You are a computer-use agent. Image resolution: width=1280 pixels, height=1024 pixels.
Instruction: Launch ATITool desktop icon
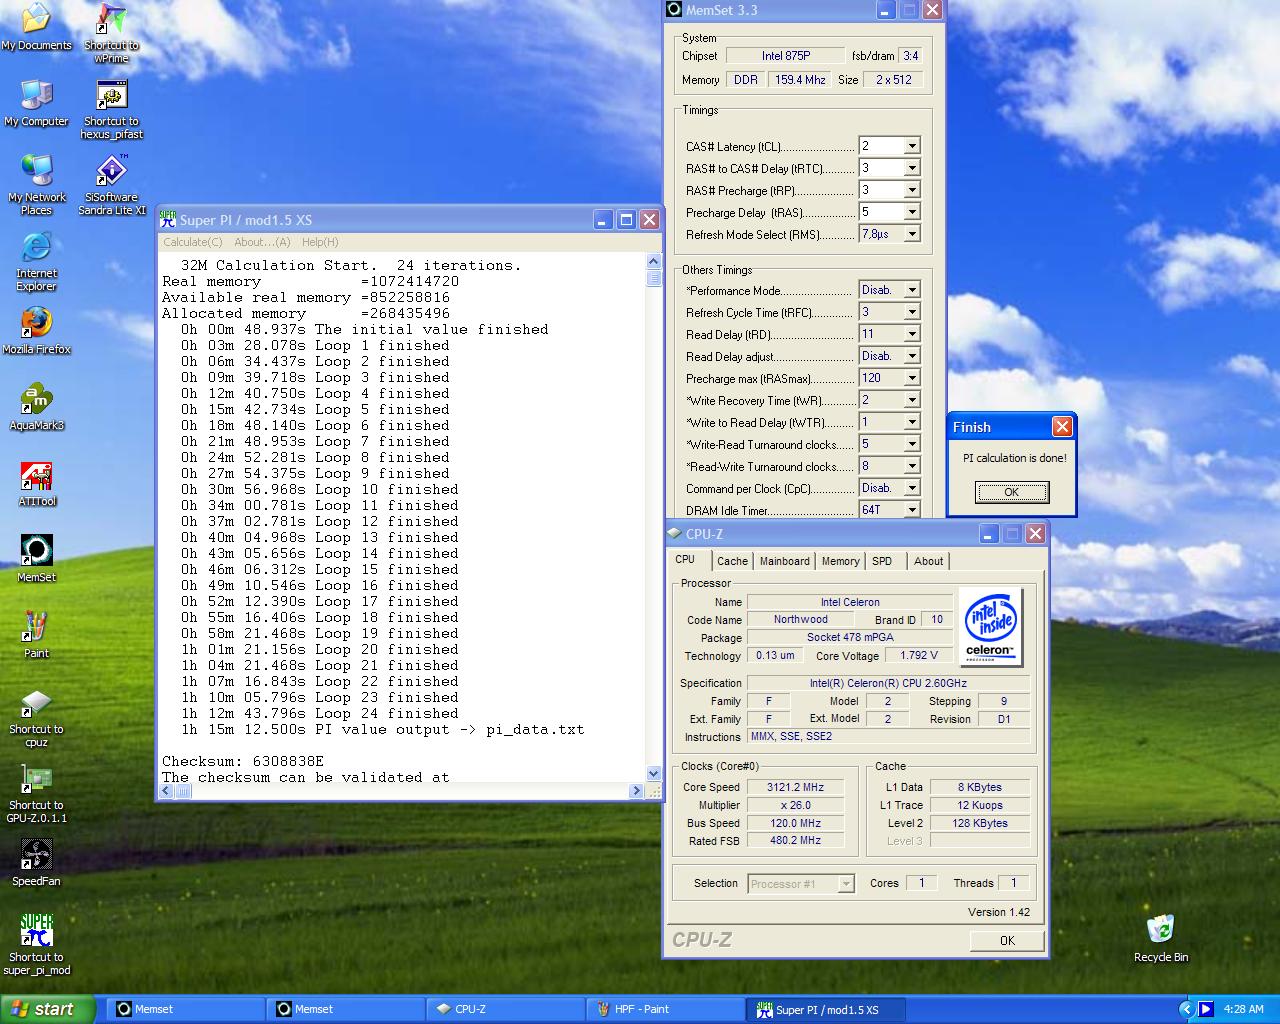(36, 483)
